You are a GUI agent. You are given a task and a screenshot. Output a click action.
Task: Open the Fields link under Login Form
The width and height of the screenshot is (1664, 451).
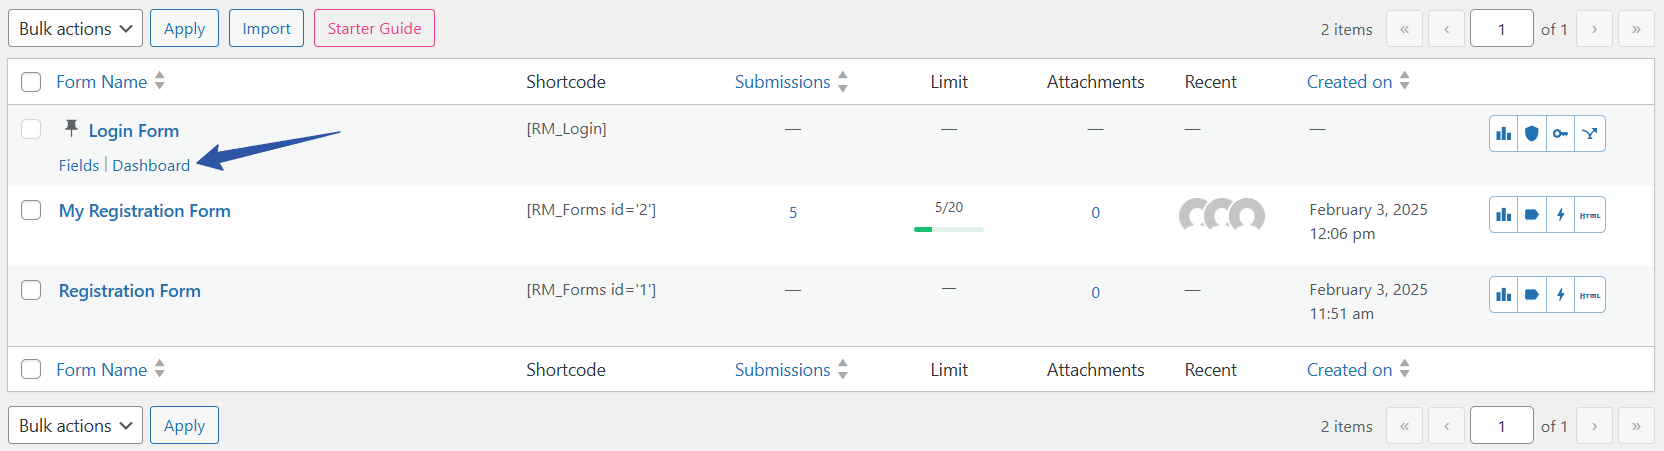coord(79,165)
